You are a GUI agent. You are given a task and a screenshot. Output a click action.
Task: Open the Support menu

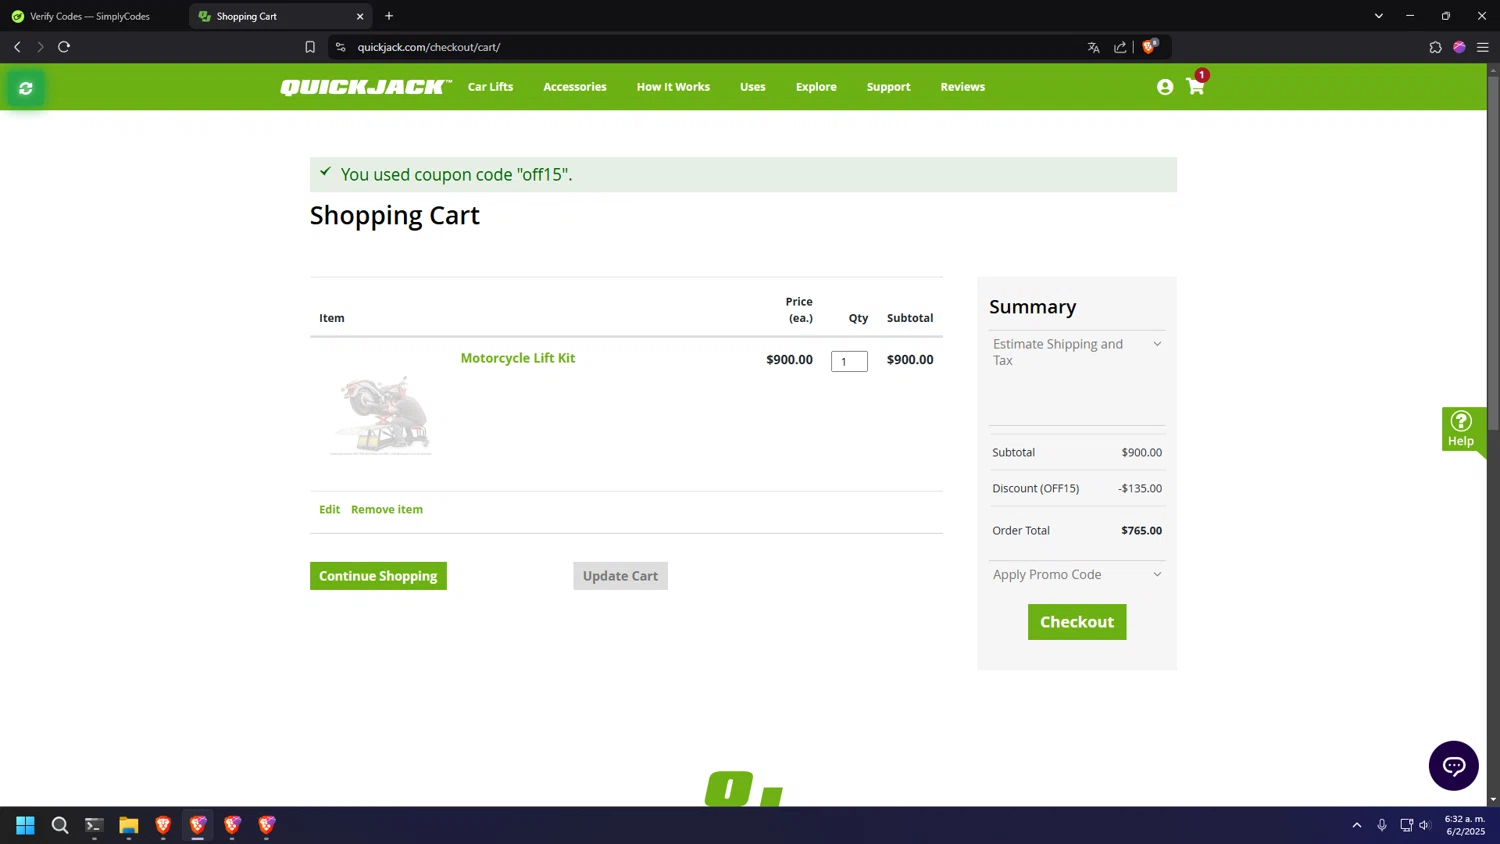pyautogui.click(x=888, y=87)
